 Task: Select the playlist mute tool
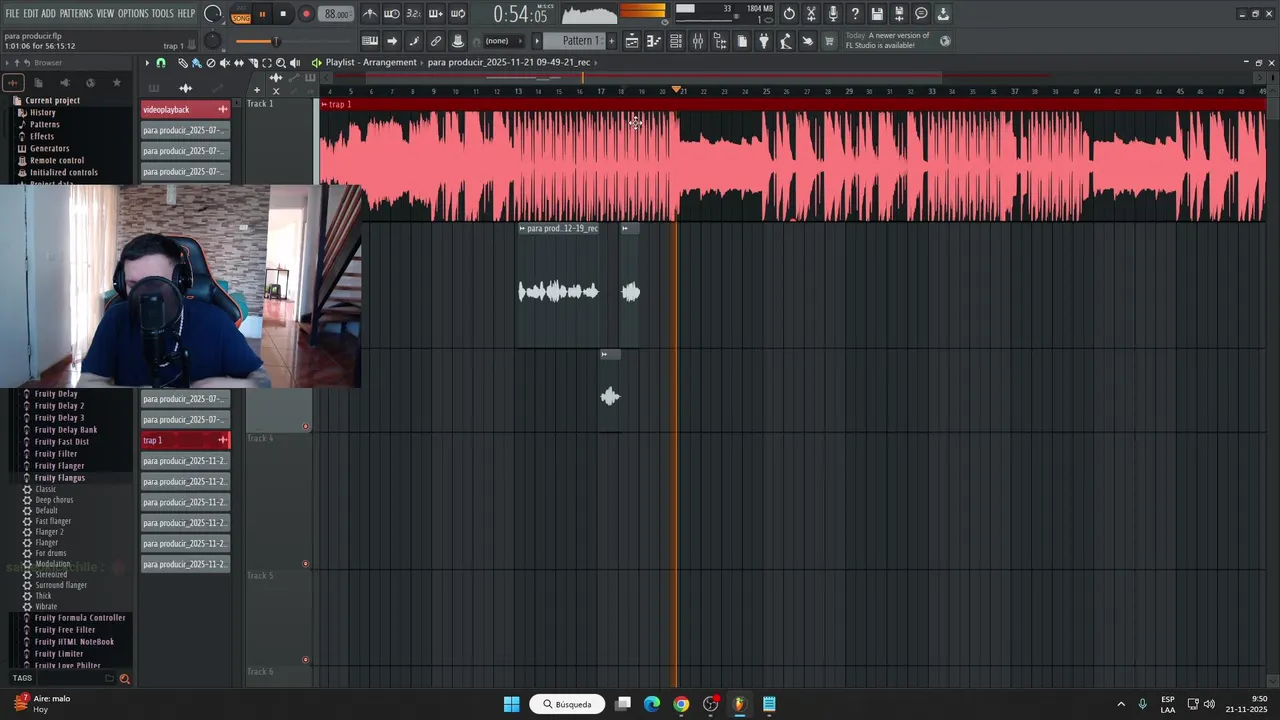click(x=225, y=63)
